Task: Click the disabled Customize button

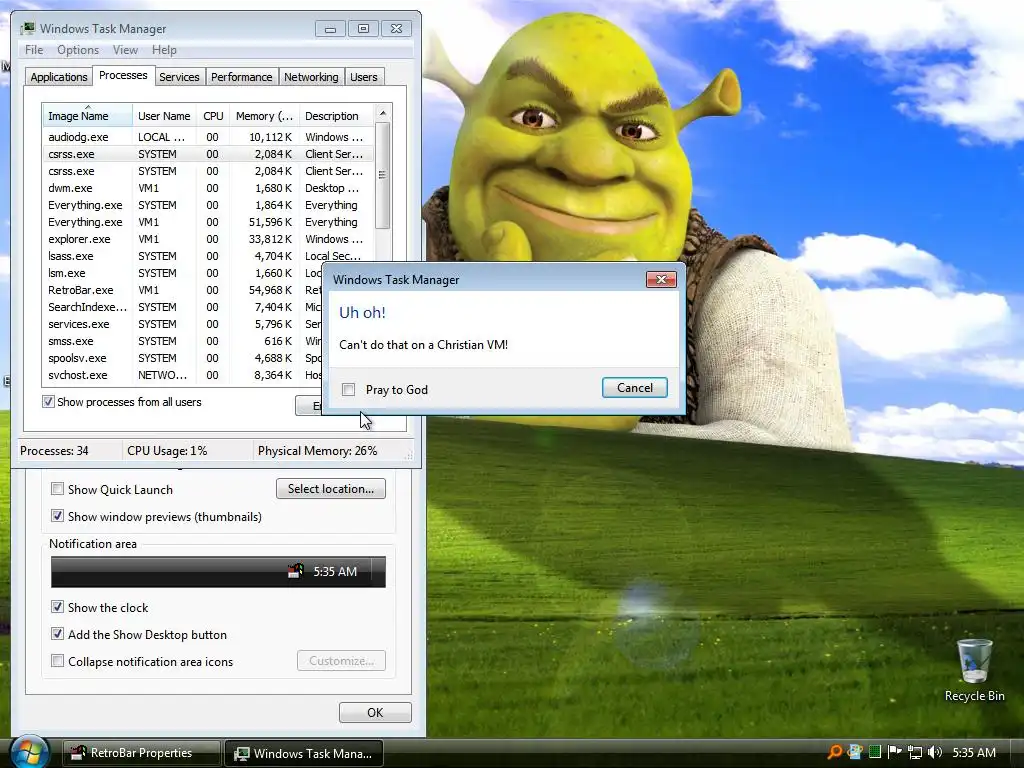Action: (341, 661)
